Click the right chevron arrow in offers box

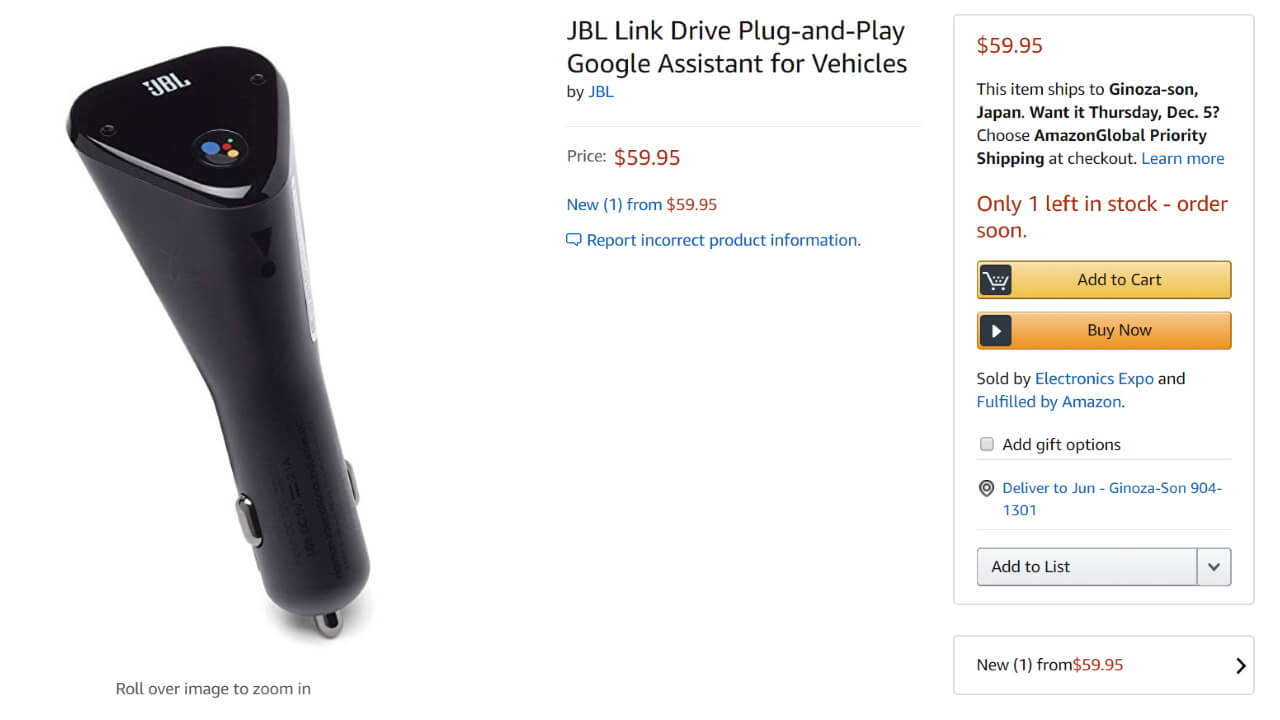1240,665
